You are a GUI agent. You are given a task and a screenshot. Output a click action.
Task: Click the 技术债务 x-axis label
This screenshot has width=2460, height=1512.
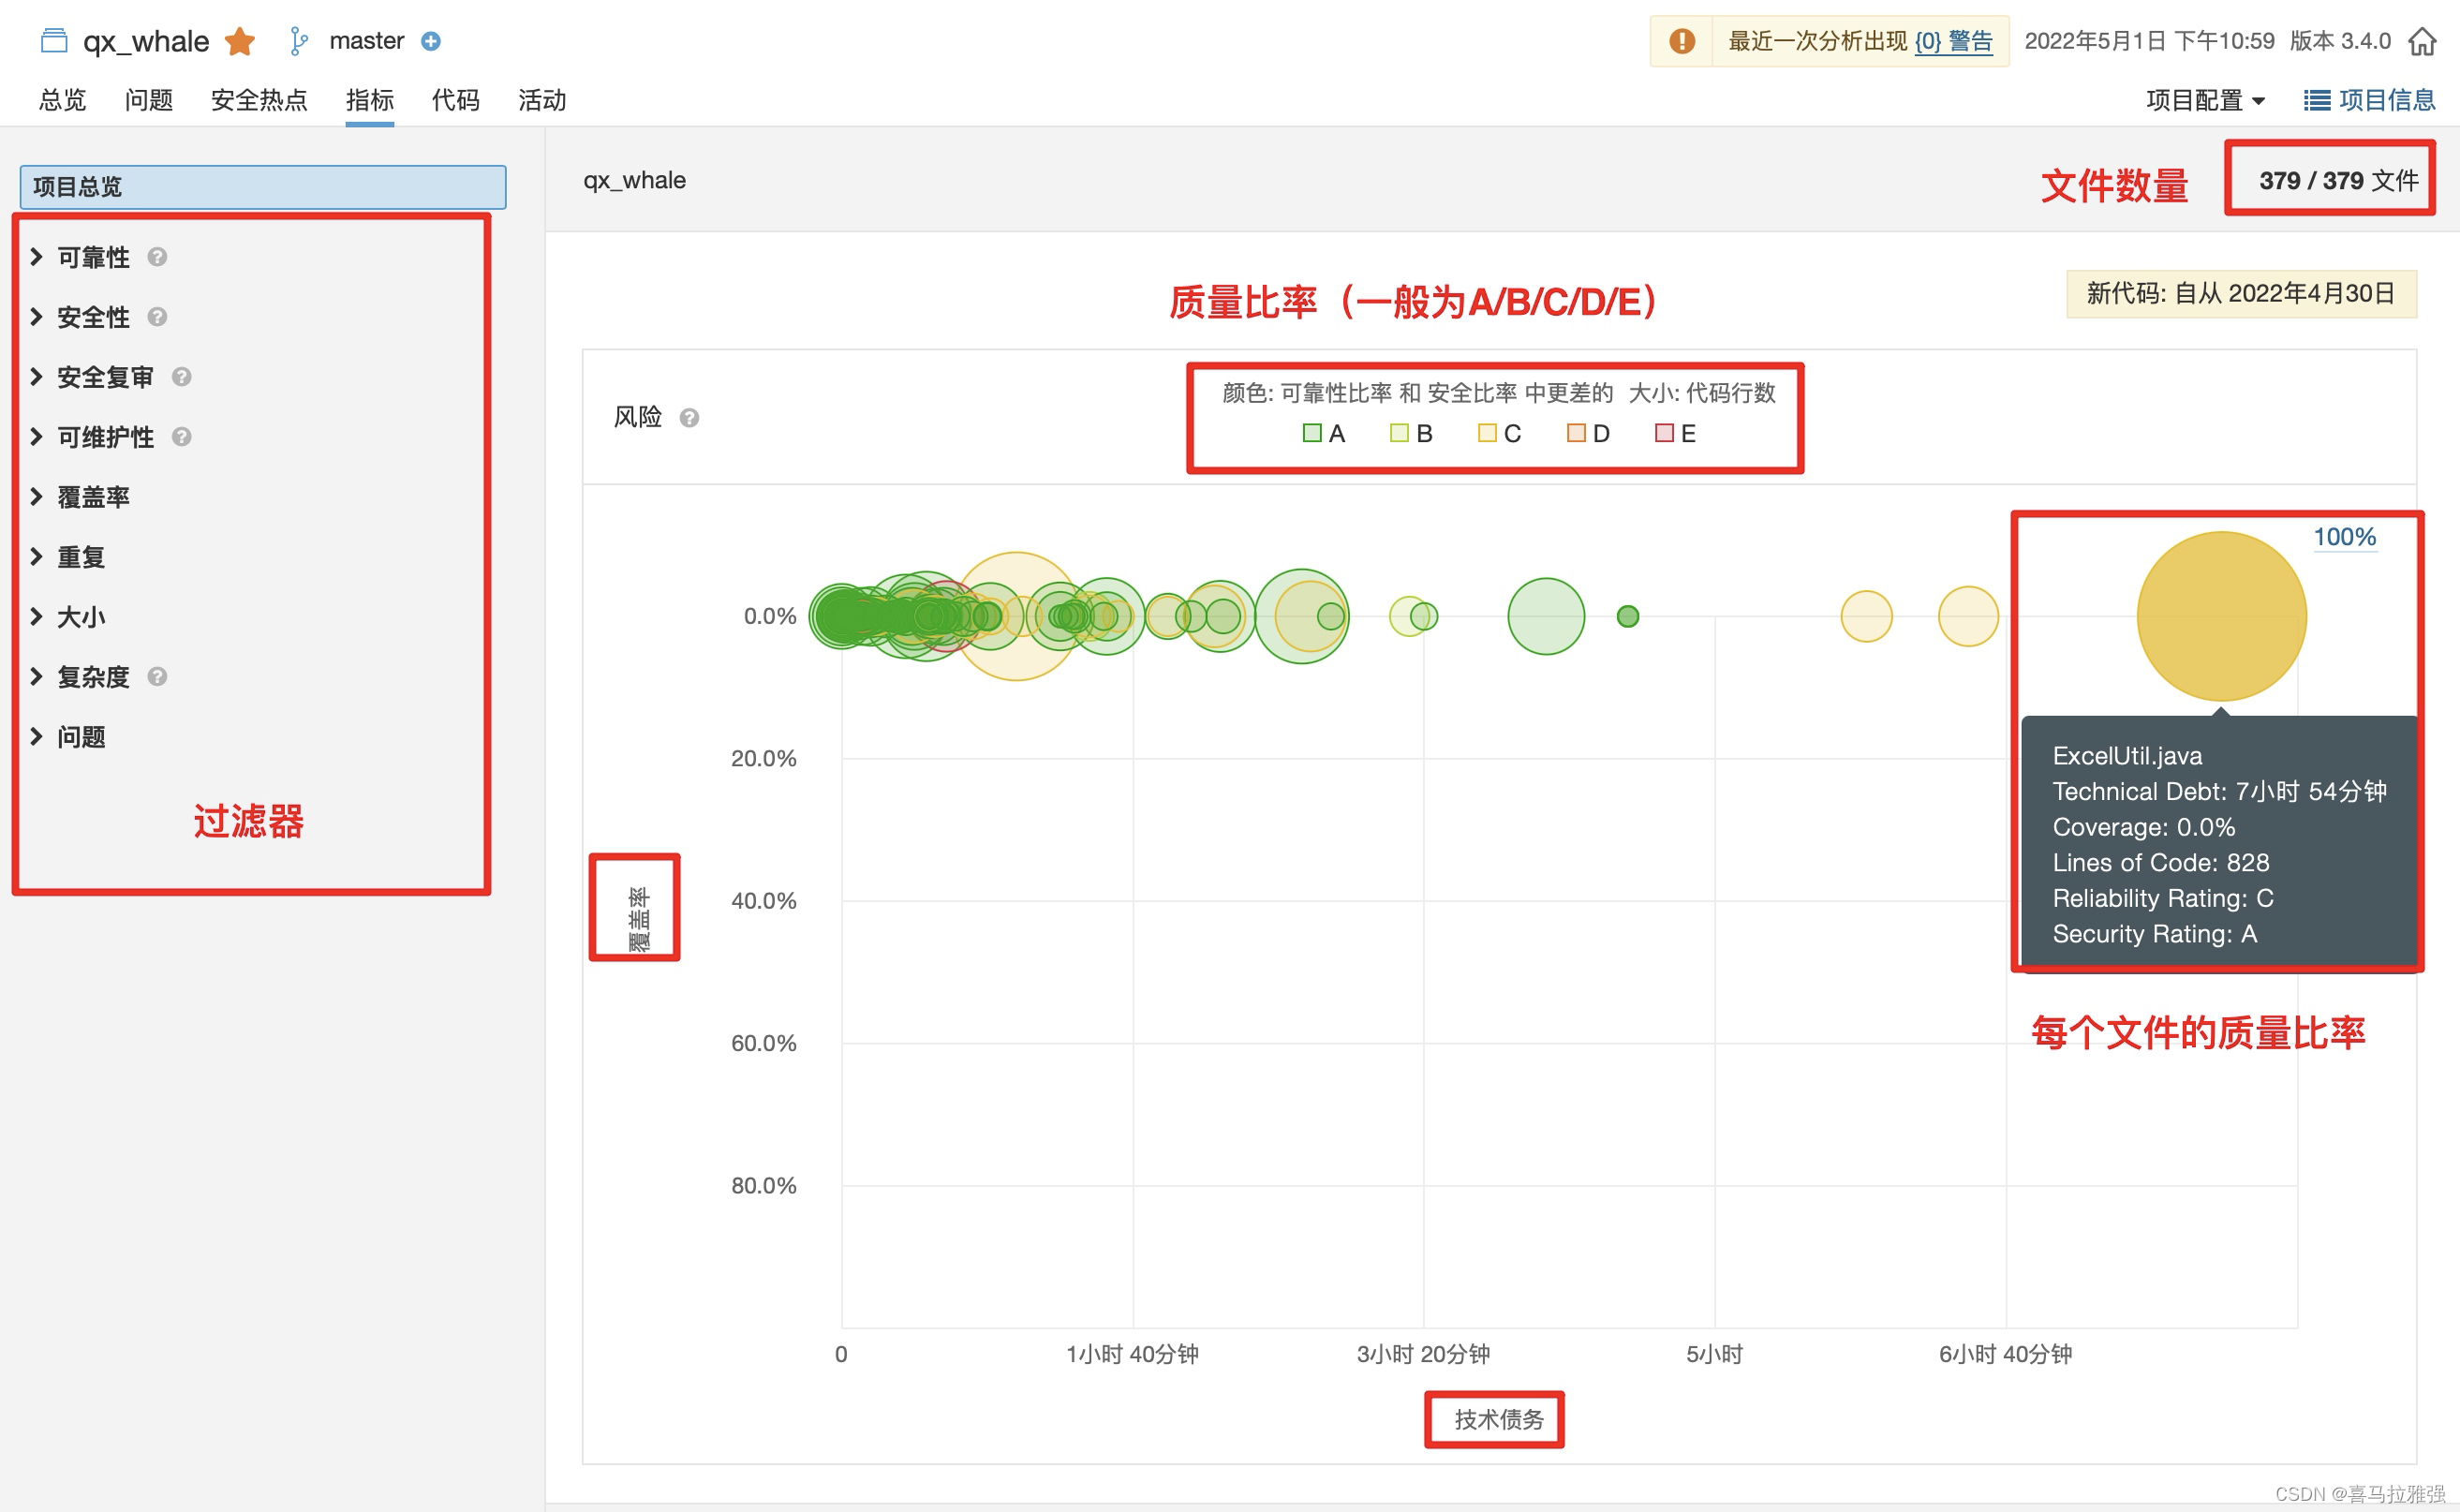(1499, 1419)
